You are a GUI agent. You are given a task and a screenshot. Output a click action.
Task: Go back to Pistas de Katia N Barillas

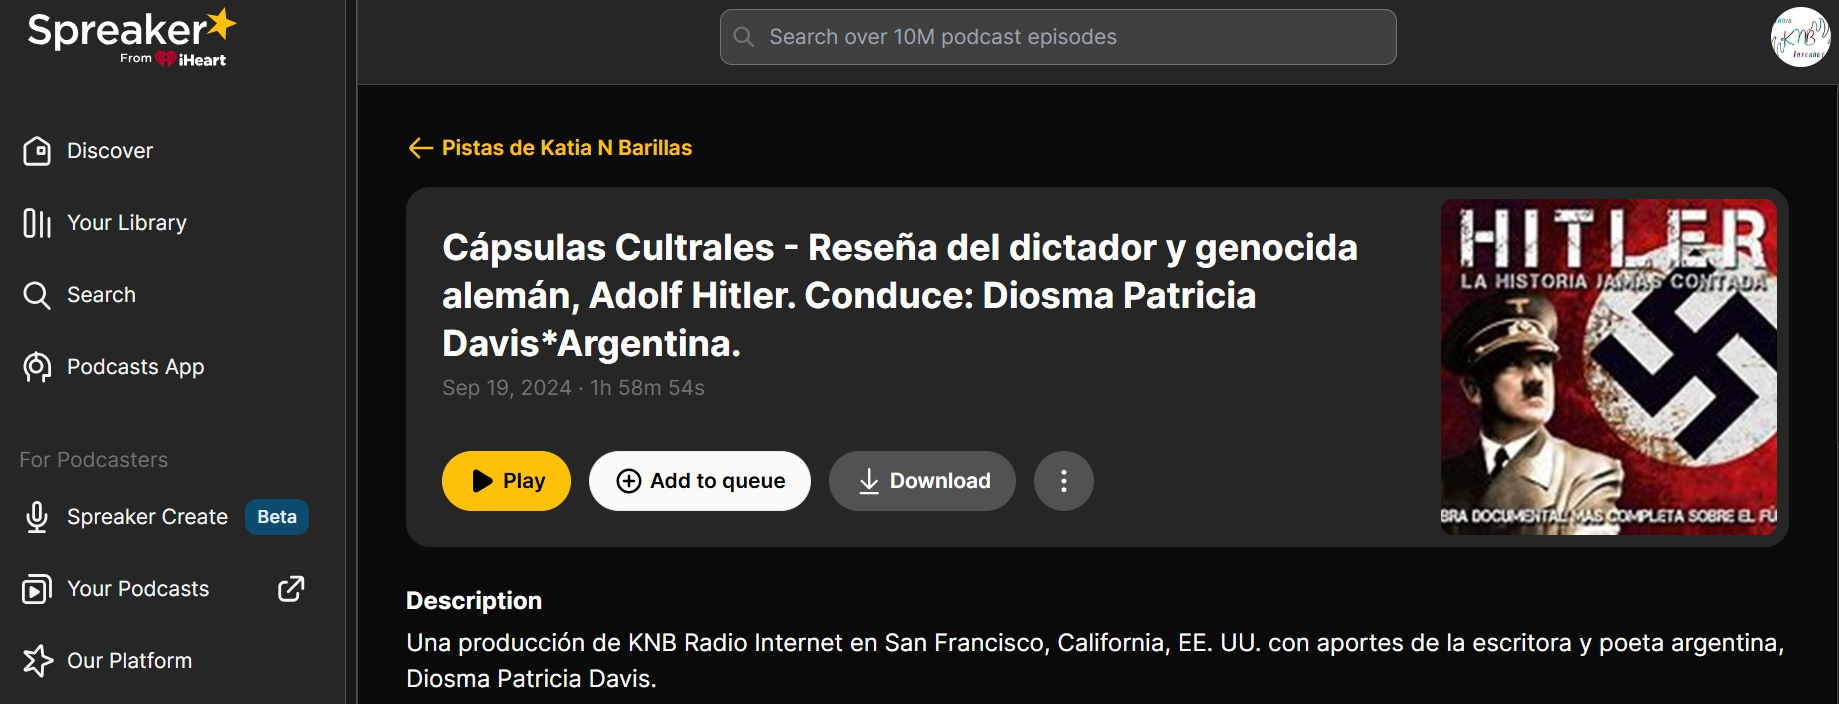tap(567, 148)
